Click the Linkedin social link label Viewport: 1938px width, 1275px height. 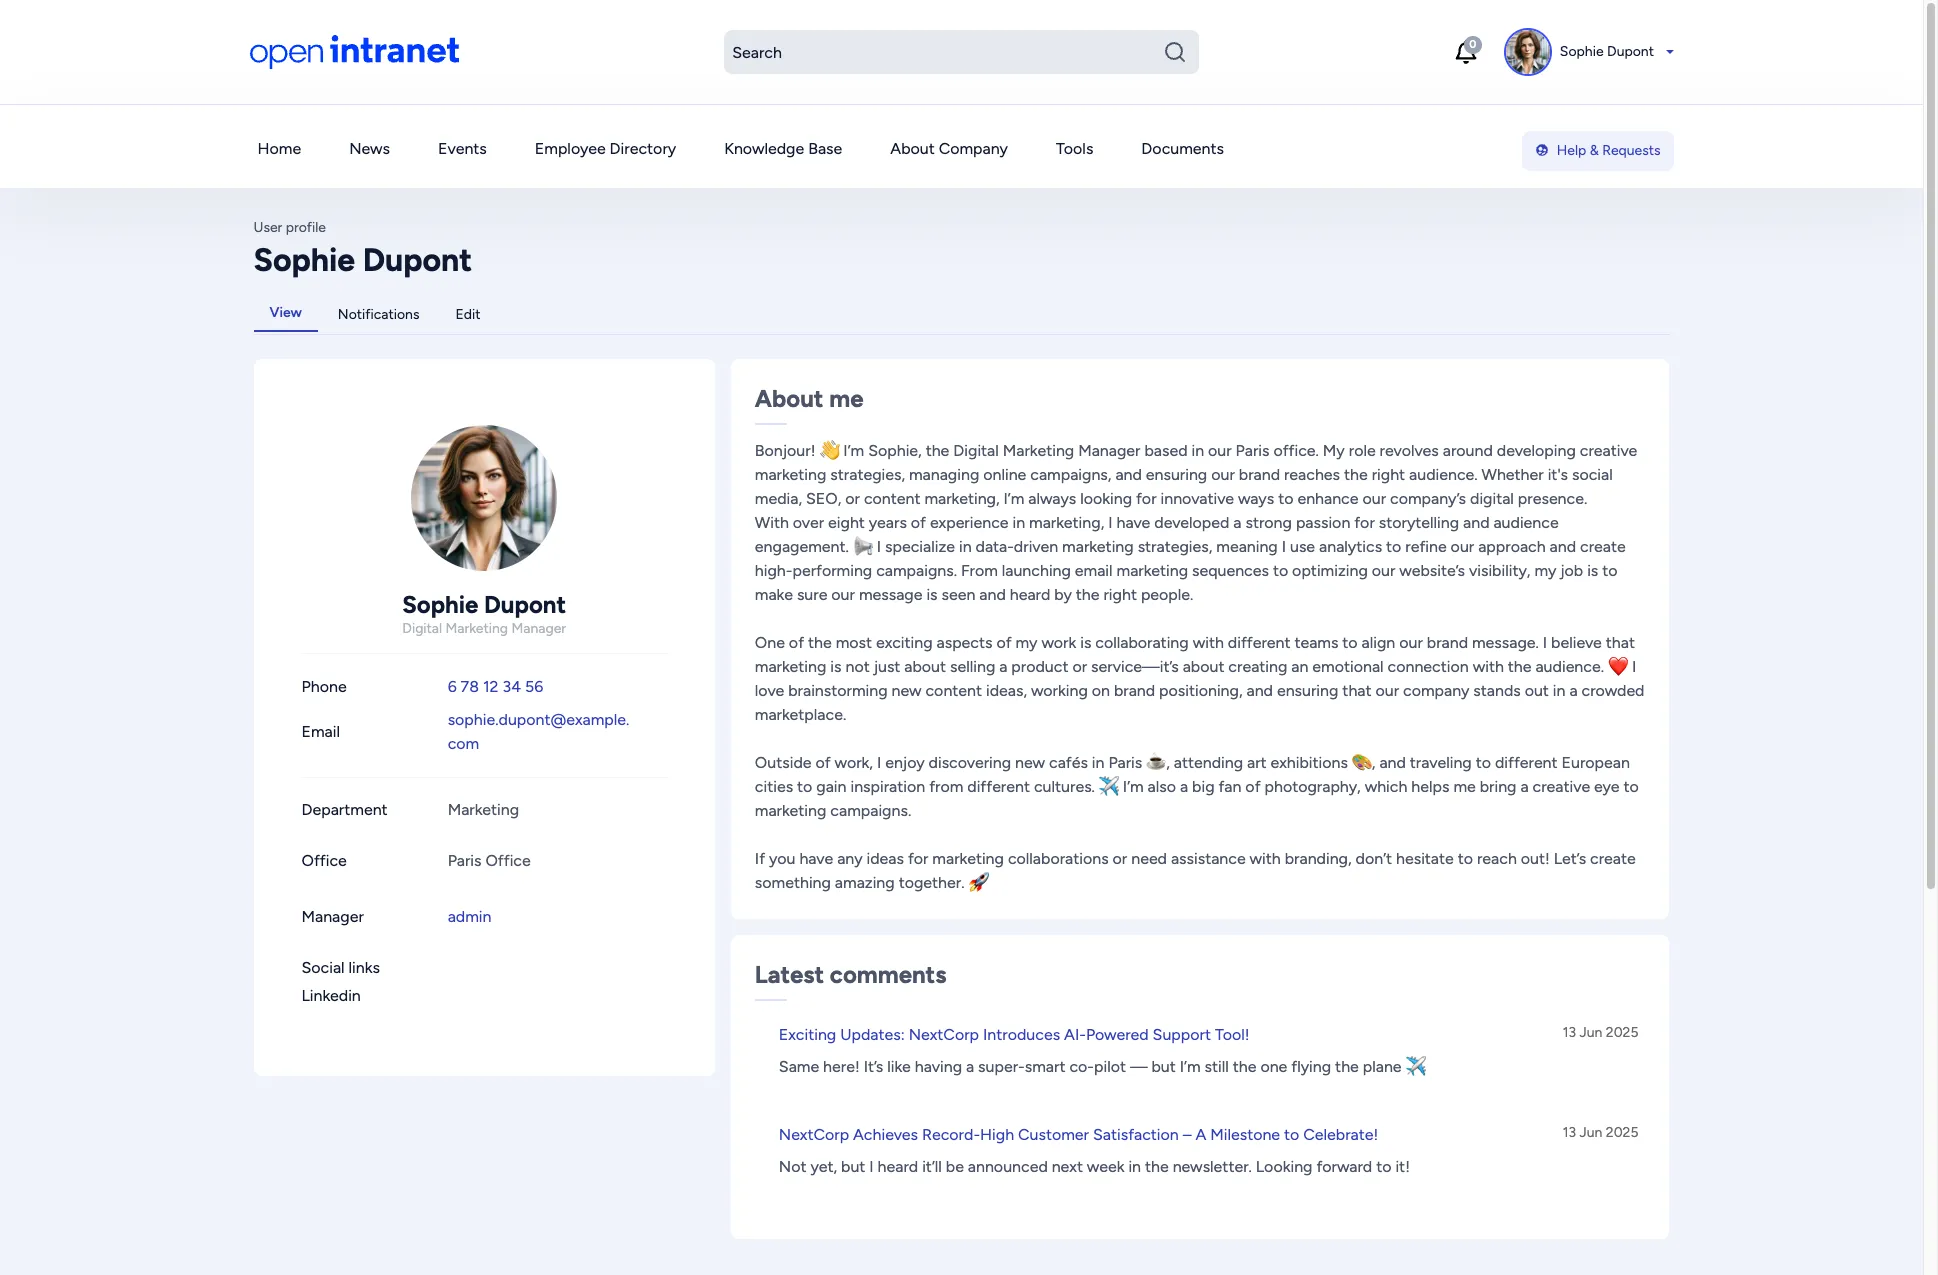click(x=331, y=995)
